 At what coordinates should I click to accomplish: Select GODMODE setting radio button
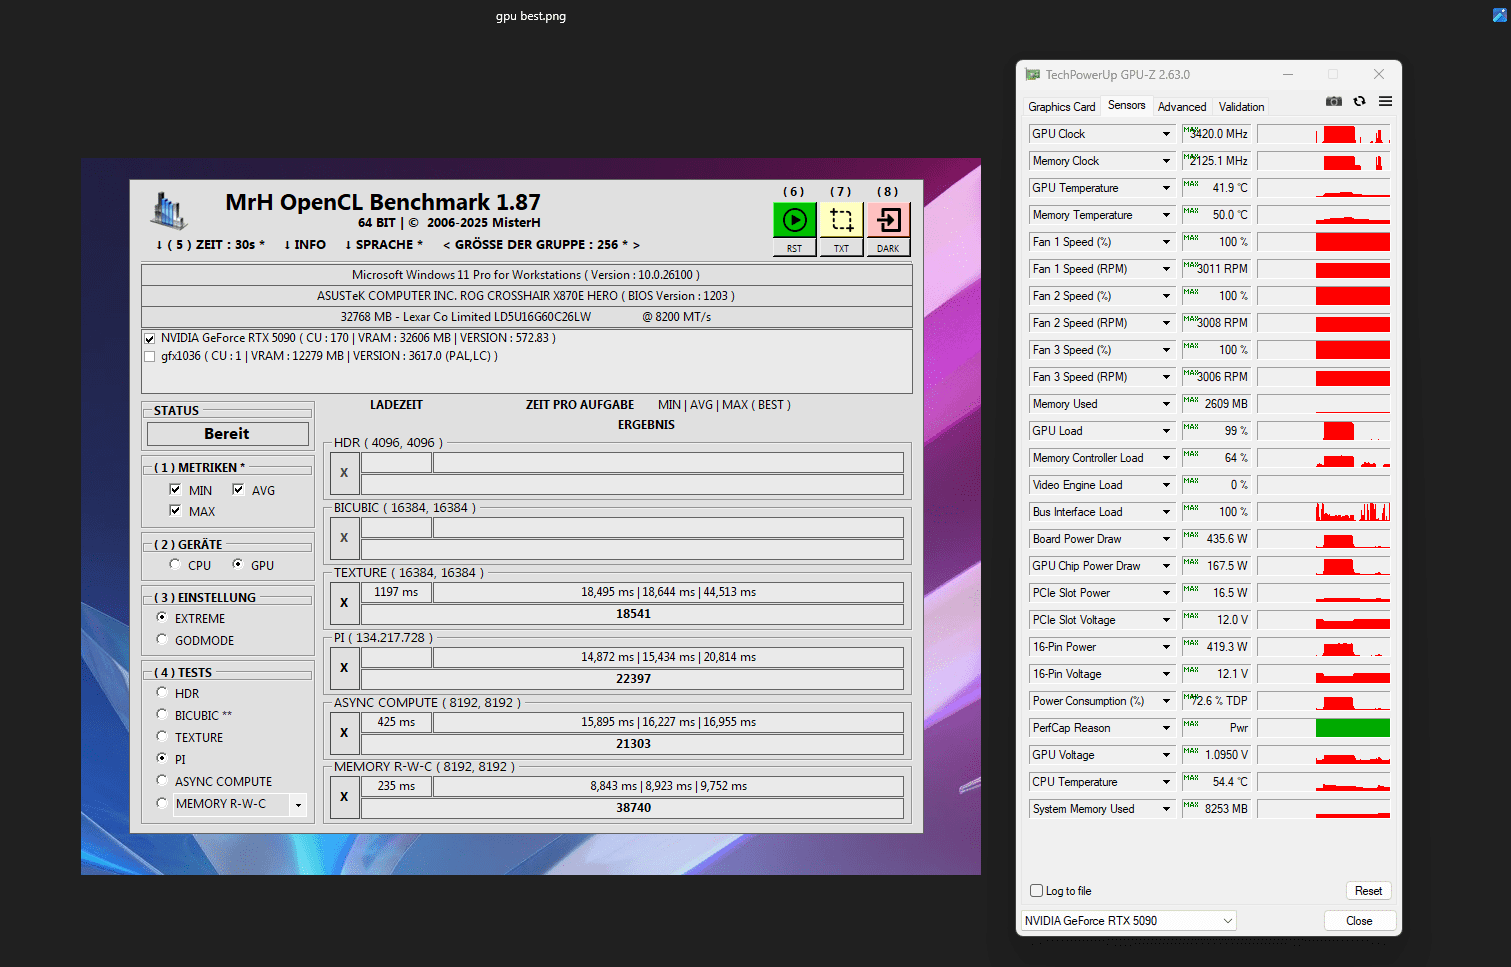[x=162, y=640]
